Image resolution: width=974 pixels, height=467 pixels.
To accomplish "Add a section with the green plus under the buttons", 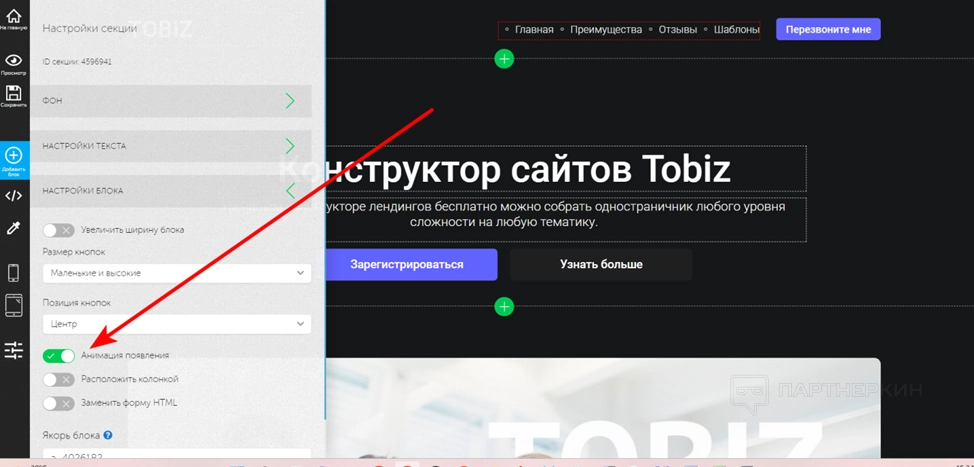I will click(504, 306).
